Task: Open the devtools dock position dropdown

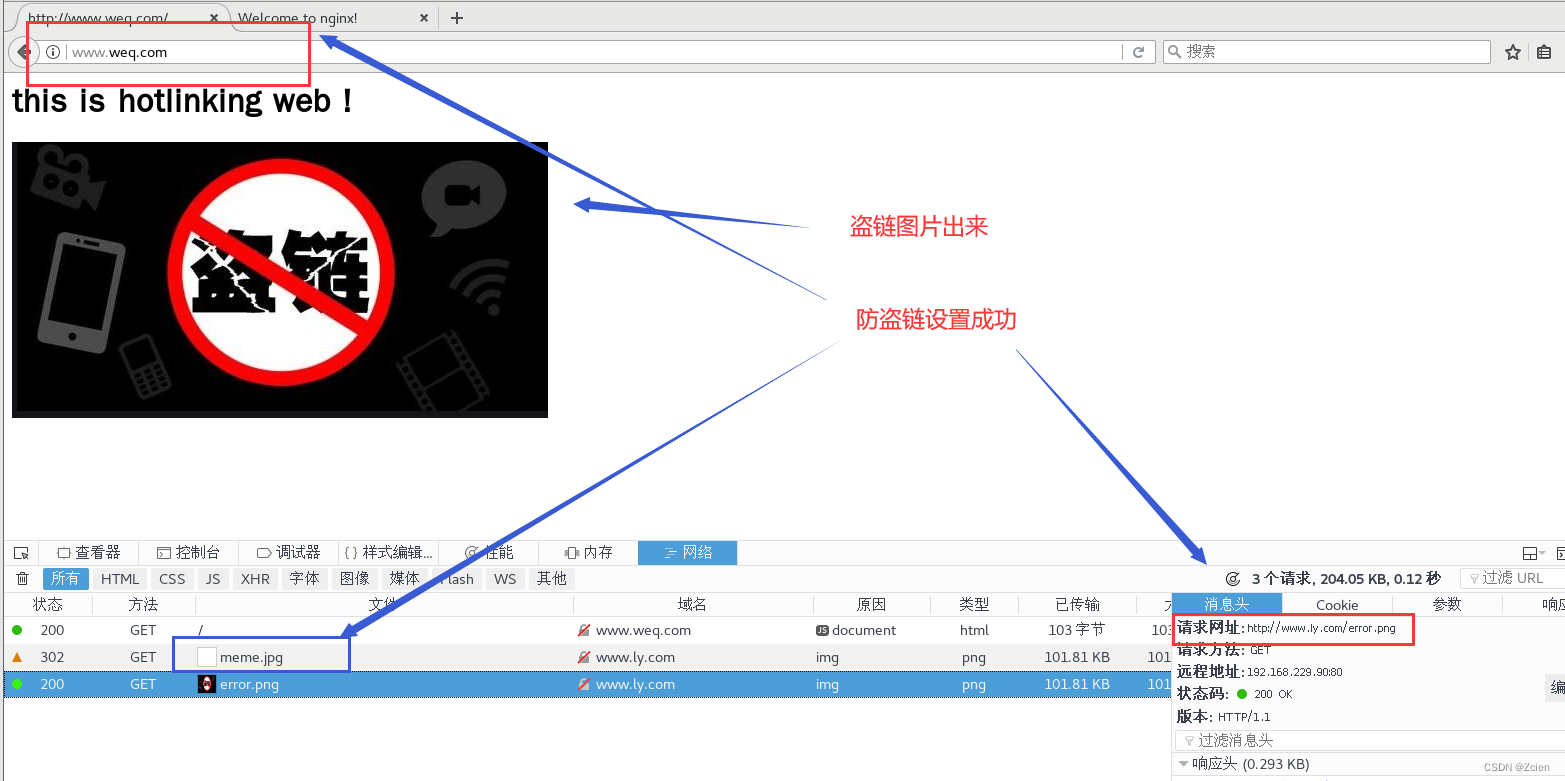Action: coord(1533,553)
